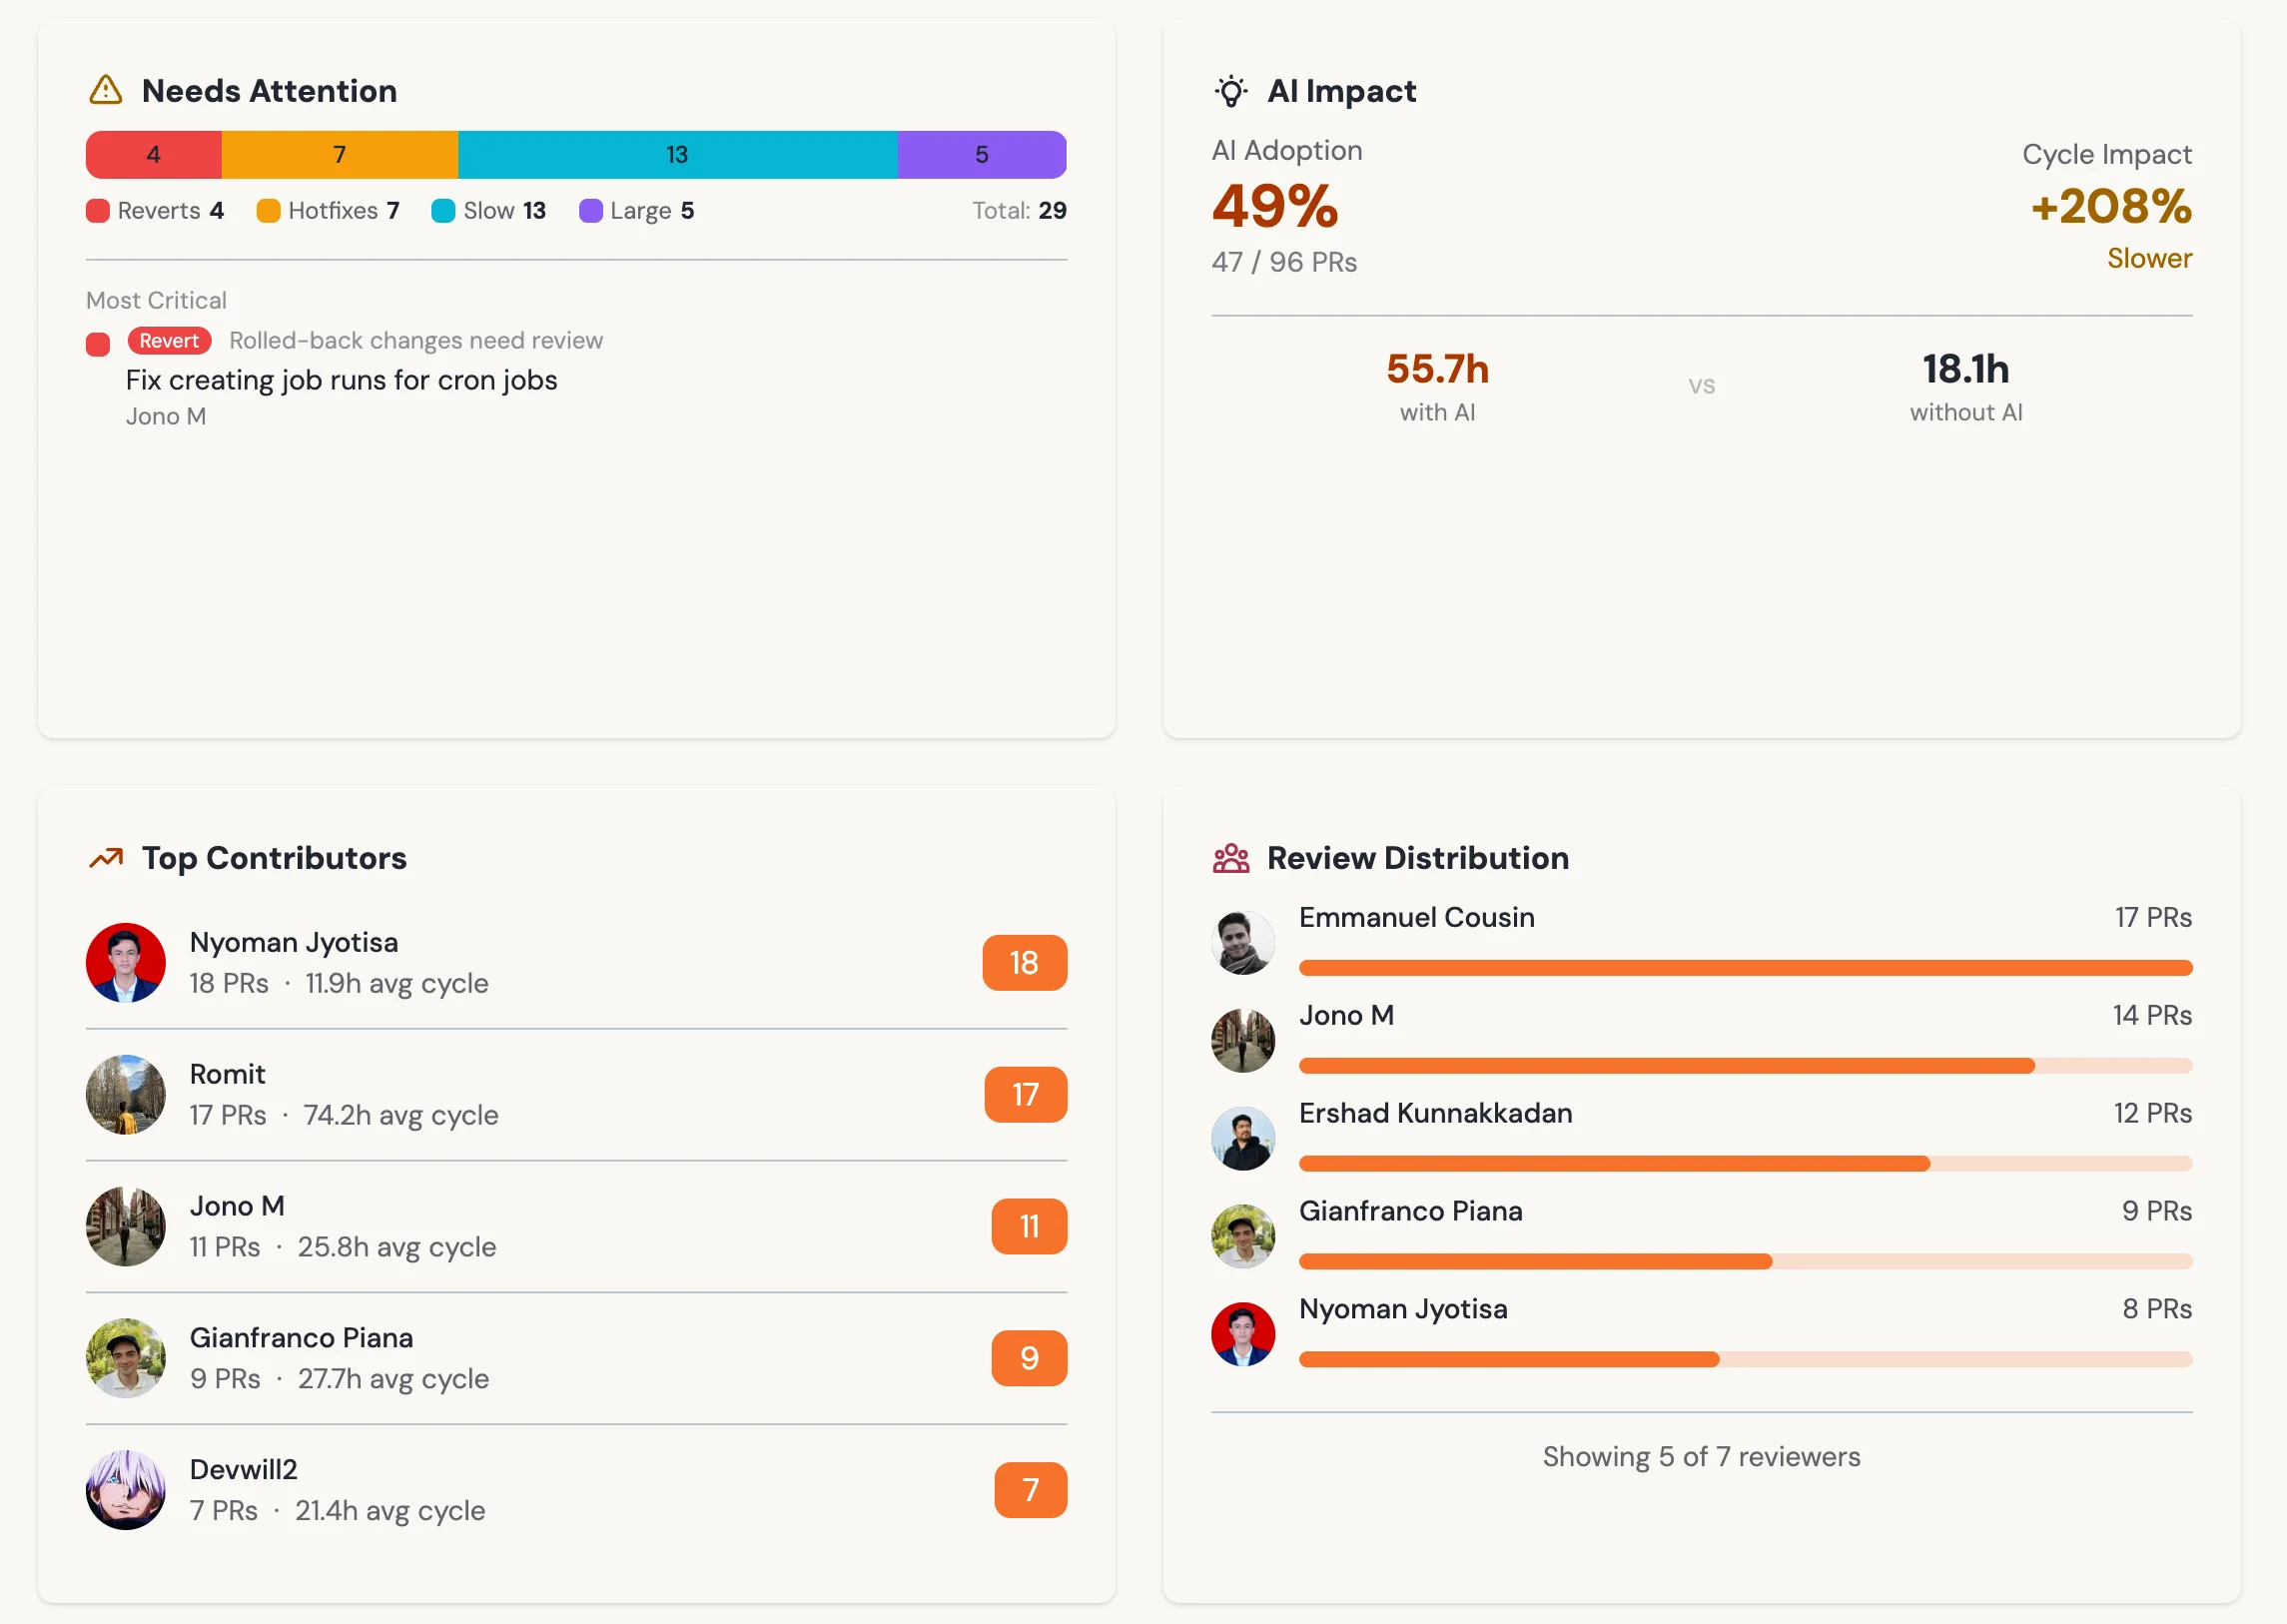The height and width of the screenshot is (1624, 2287).
Task: Click Romit's orange 17 PR count badge
Action: pos(1025,1094)
